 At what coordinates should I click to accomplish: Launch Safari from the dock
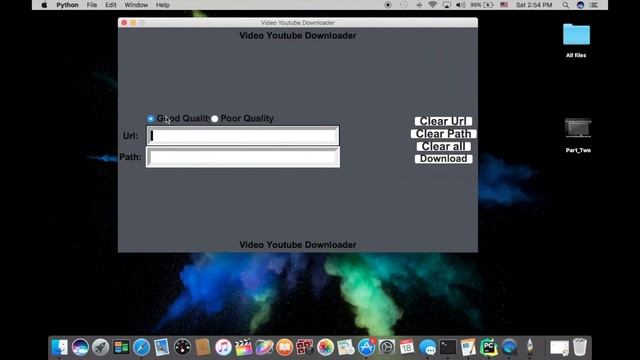(141, 347)
